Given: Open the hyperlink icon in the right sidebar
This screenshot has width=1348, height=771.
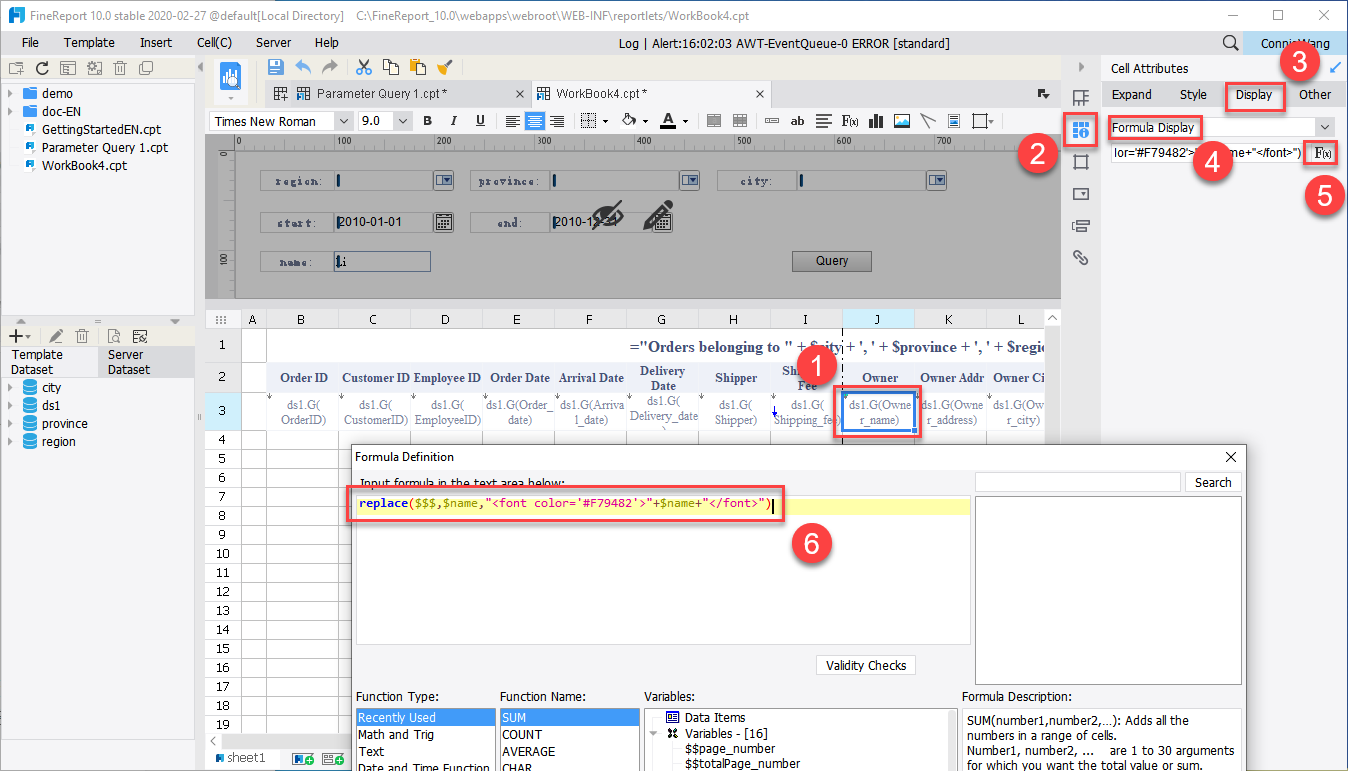Looking at the screenshot, I should pos(1081,257).
